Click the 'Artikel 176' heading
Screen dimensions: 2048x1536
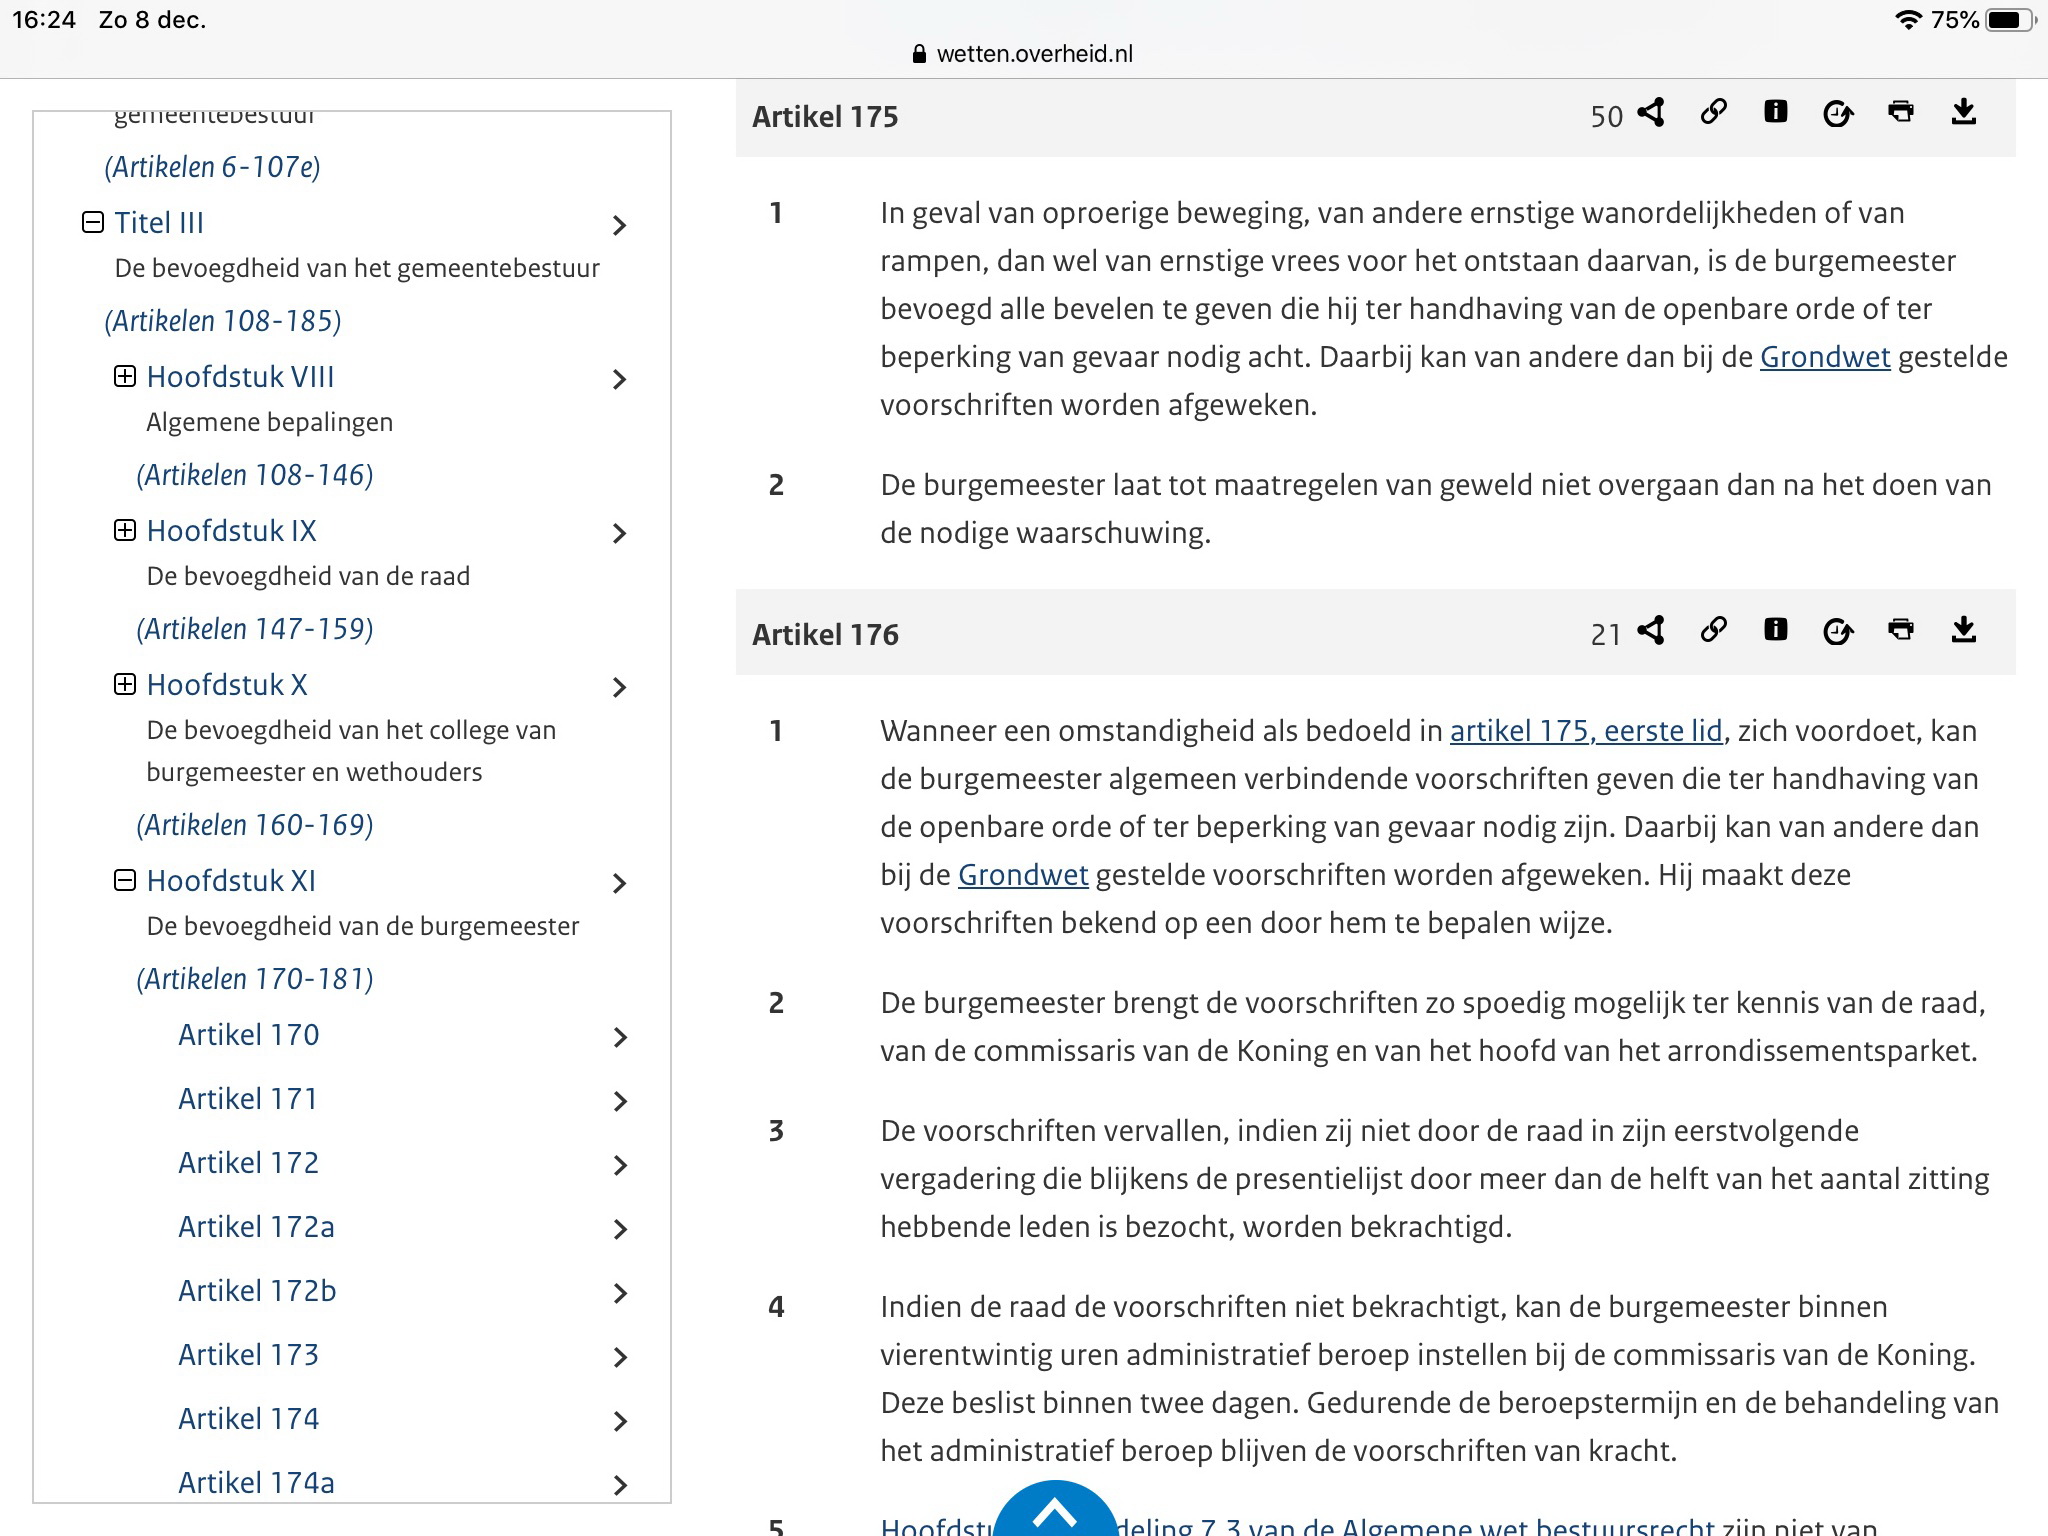tap(825, 635)
